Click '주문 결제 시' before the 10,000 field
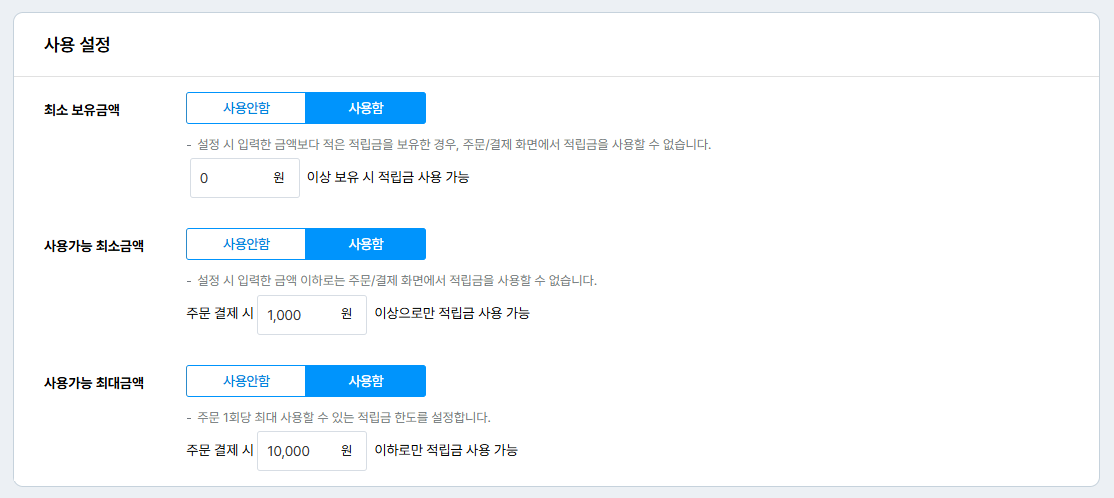Screen dimensions: 1114x498 pos(220,450)
